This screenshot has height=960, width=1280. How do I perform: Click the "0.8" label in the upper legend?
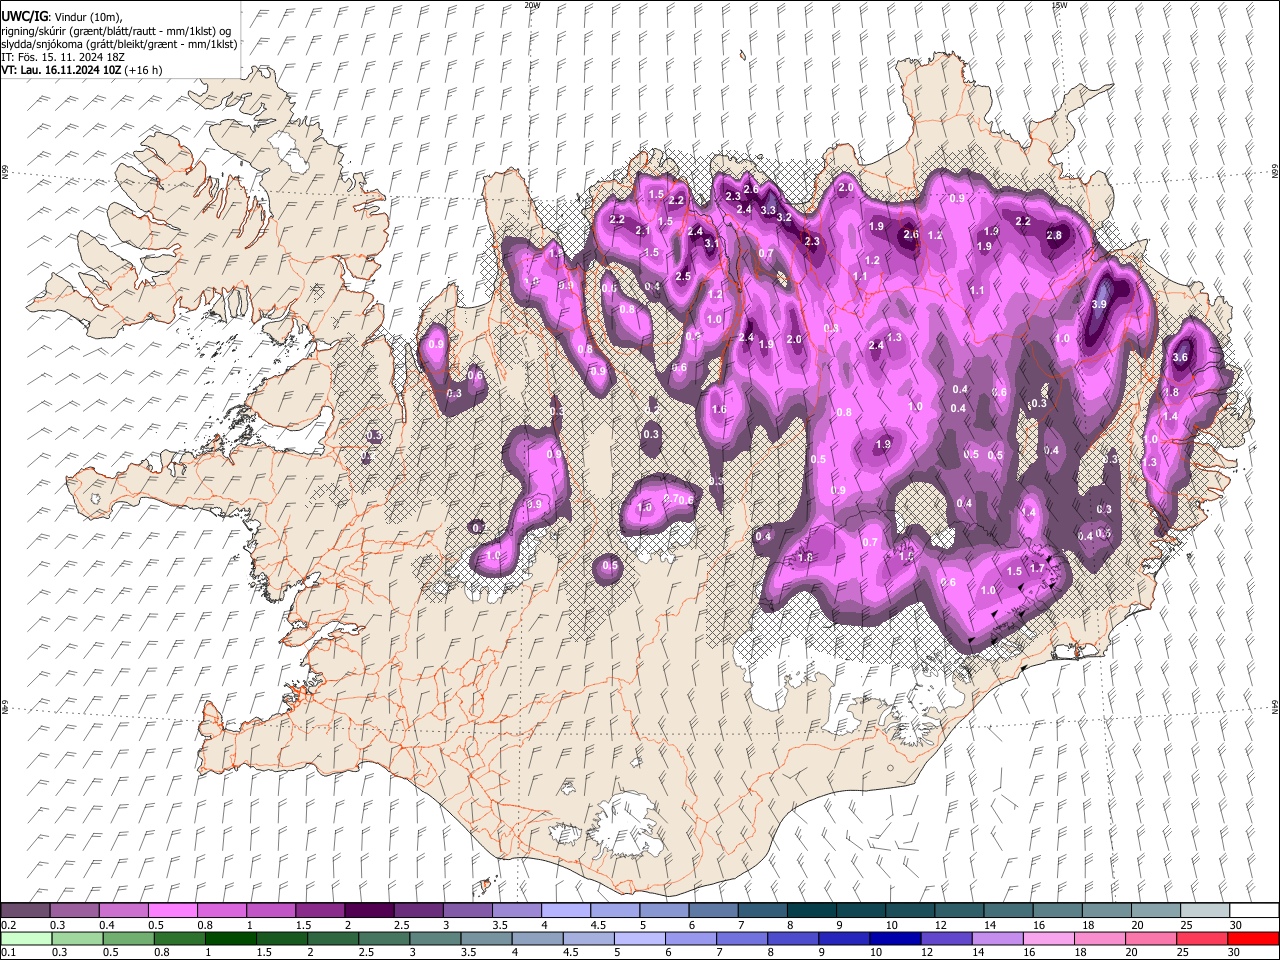coord(205,925)
